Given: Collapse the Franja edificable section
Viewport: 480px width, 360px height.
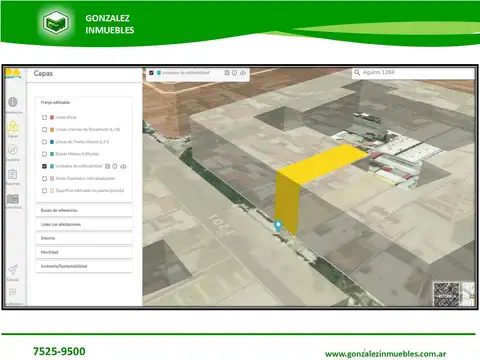Looking at the screenshot, I should click(84, 102).
